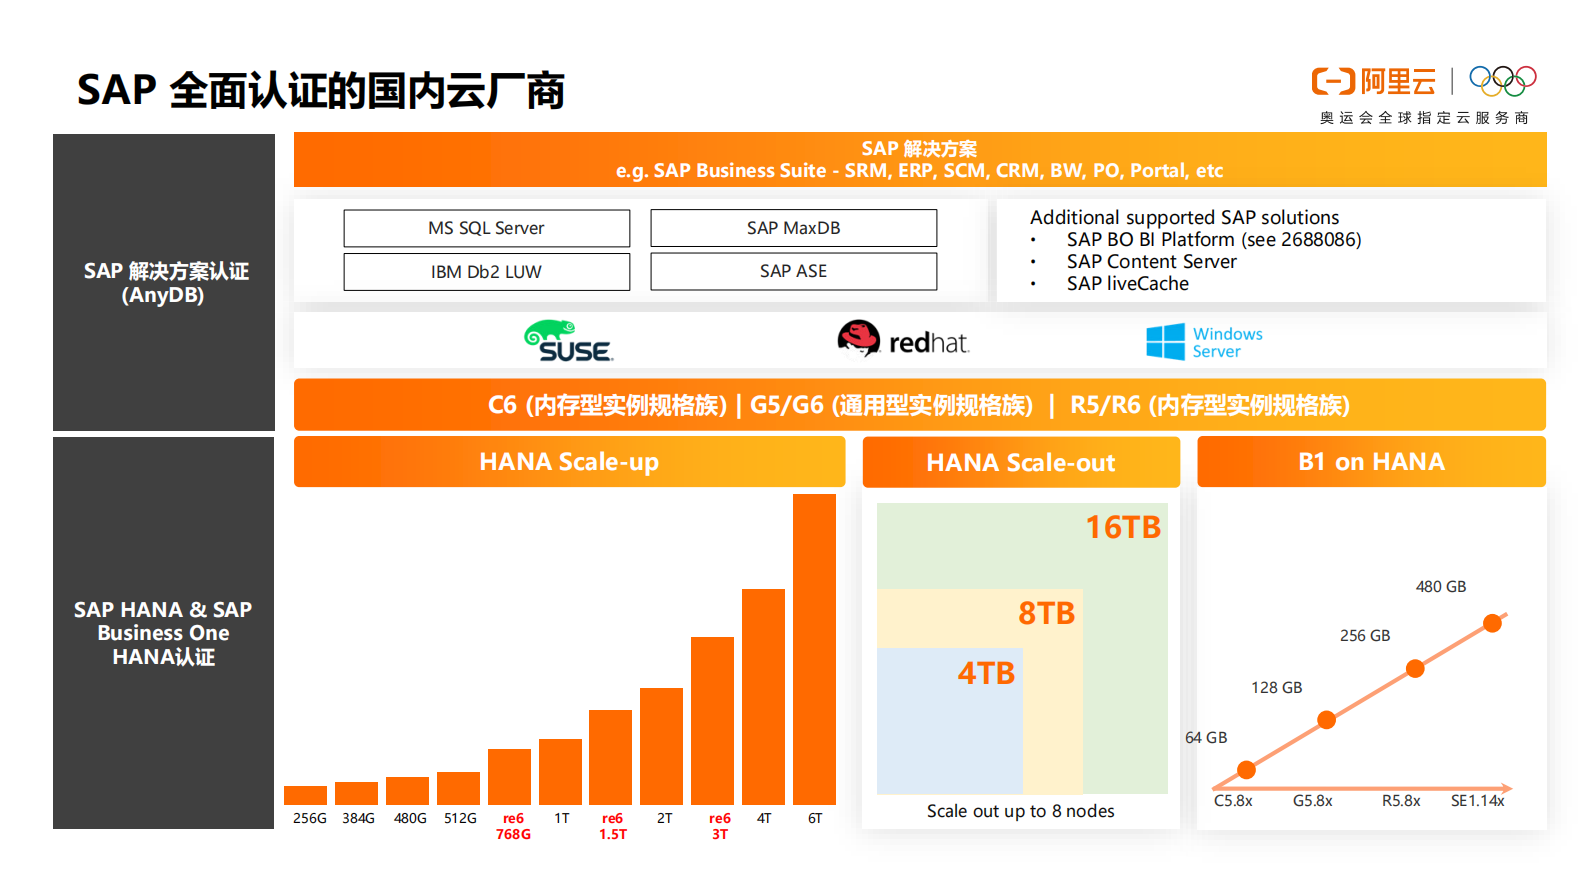Image resolution: width=1587 pixels, height=892 pixels.
Task: Click the SE1.14x axis label
Action: click(1478, 801)
